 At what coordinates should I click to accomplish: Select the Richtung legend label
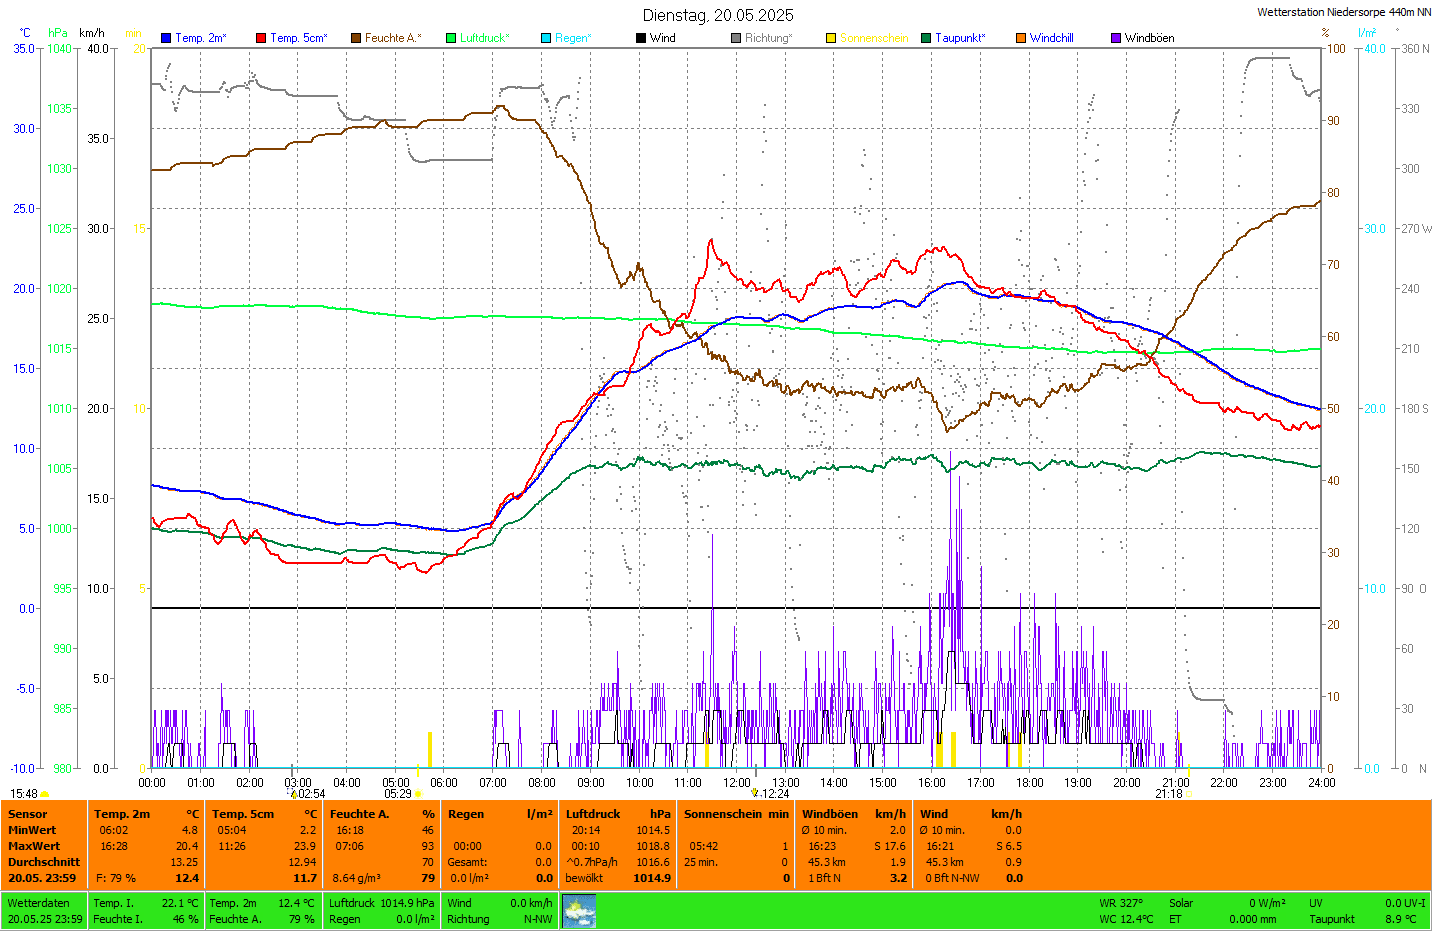[x=768, y=38]
